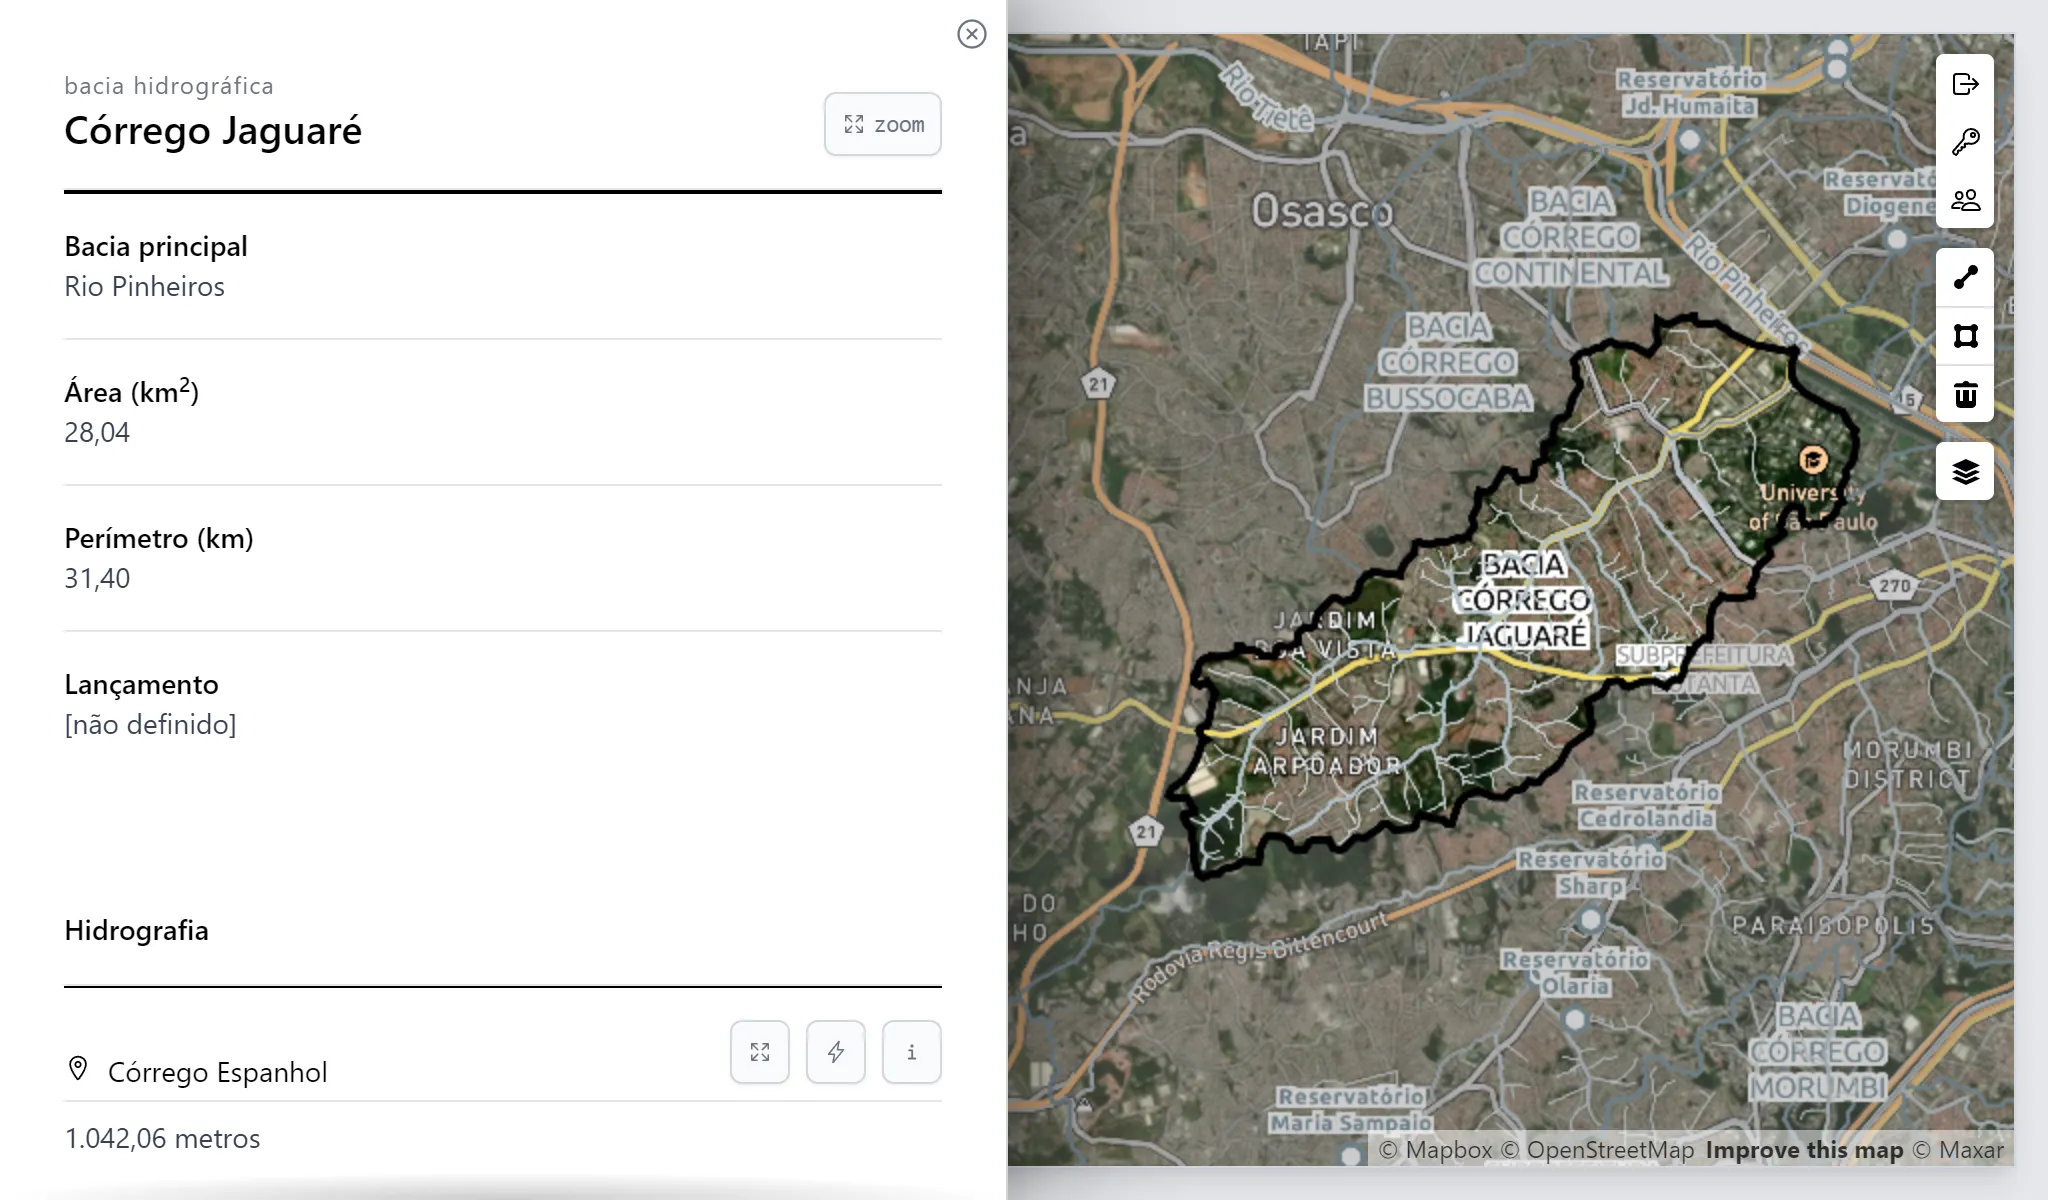Click the logout exit icon
Screen dimensions: 2048x1200
[x=1965, y=84]
